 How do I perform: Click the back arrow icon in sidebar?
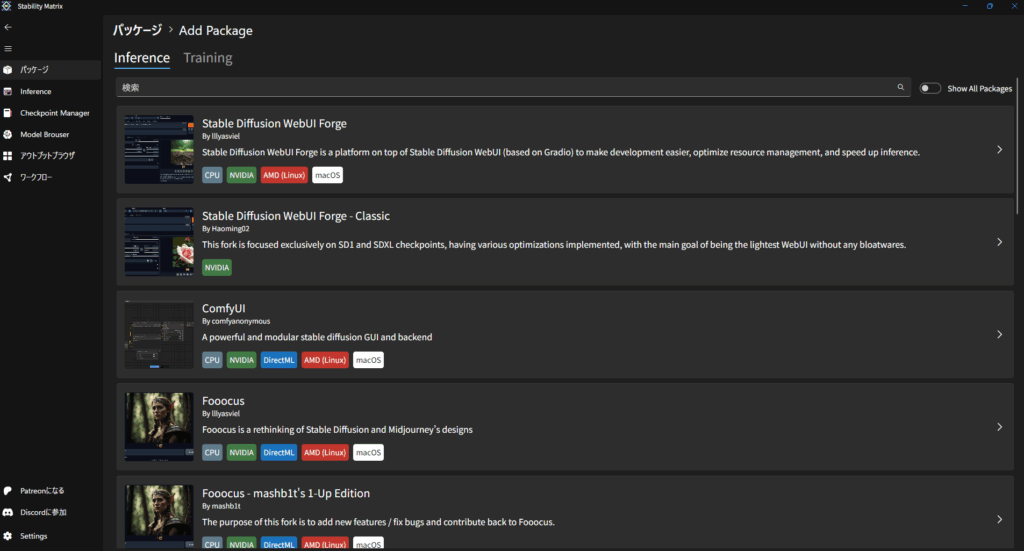[x=8, y=27]
